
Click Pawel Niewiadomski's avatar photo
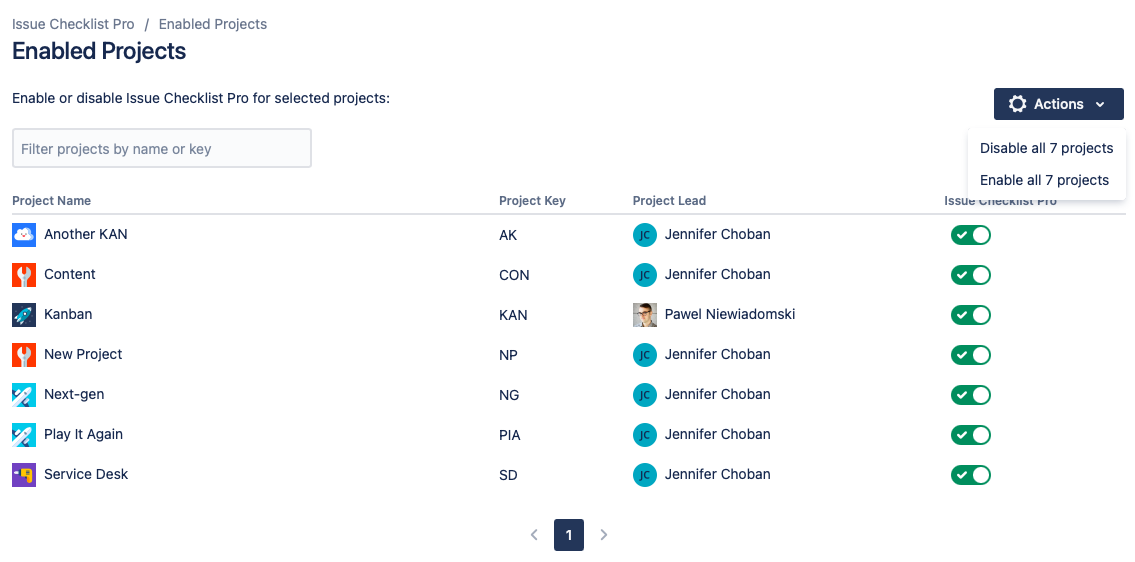645,315
